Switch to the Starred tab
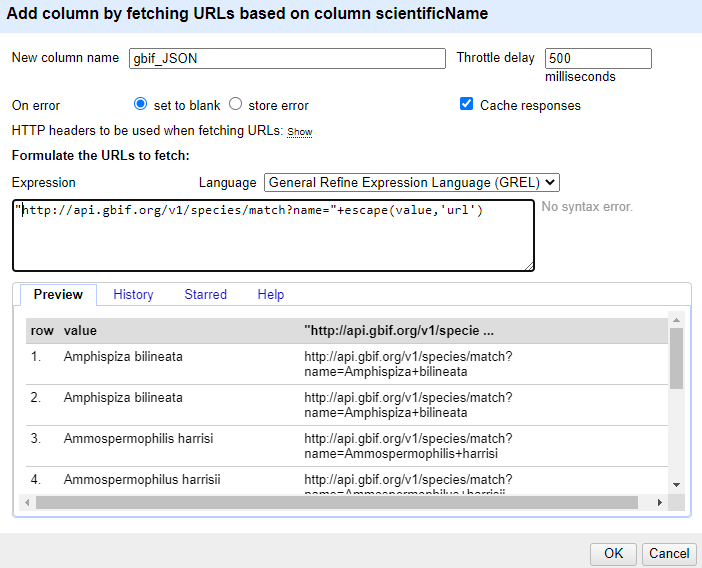This screenshot has height=568, width=702. click(x=205, y=295)
